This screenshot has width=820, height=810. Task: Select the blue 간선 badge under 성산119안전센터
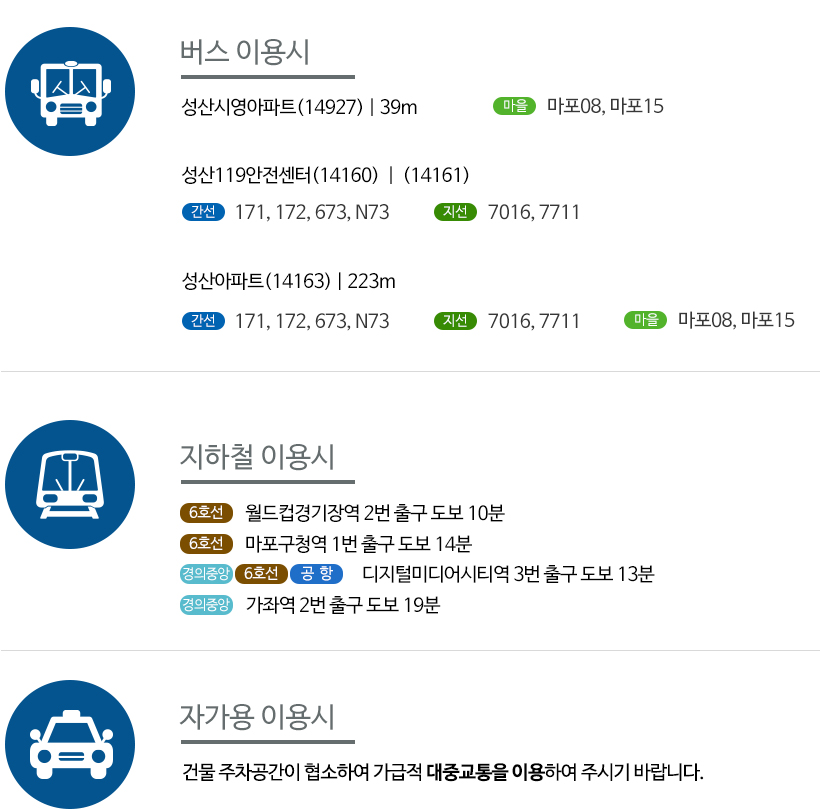[203, 212]
